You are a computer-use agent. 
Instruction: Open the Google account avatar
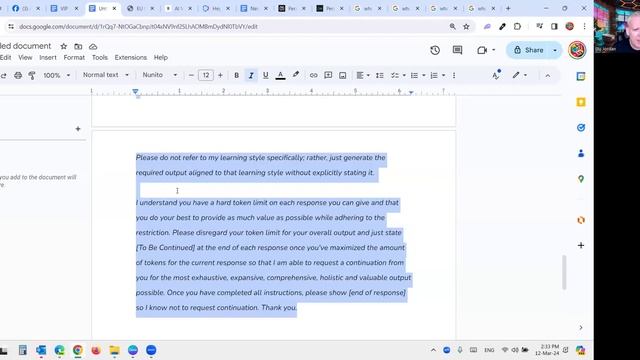click(x=577, y=50)
